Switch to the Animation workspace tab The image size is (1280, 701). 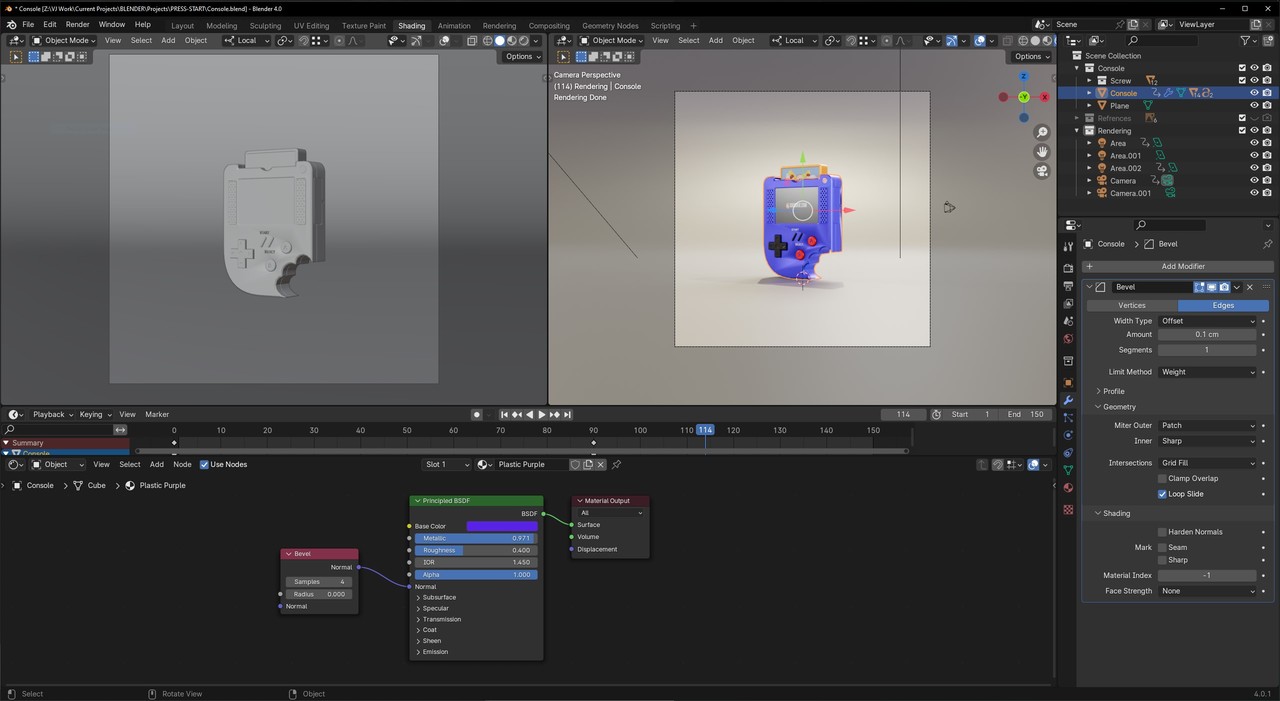[x=453, y=26]
